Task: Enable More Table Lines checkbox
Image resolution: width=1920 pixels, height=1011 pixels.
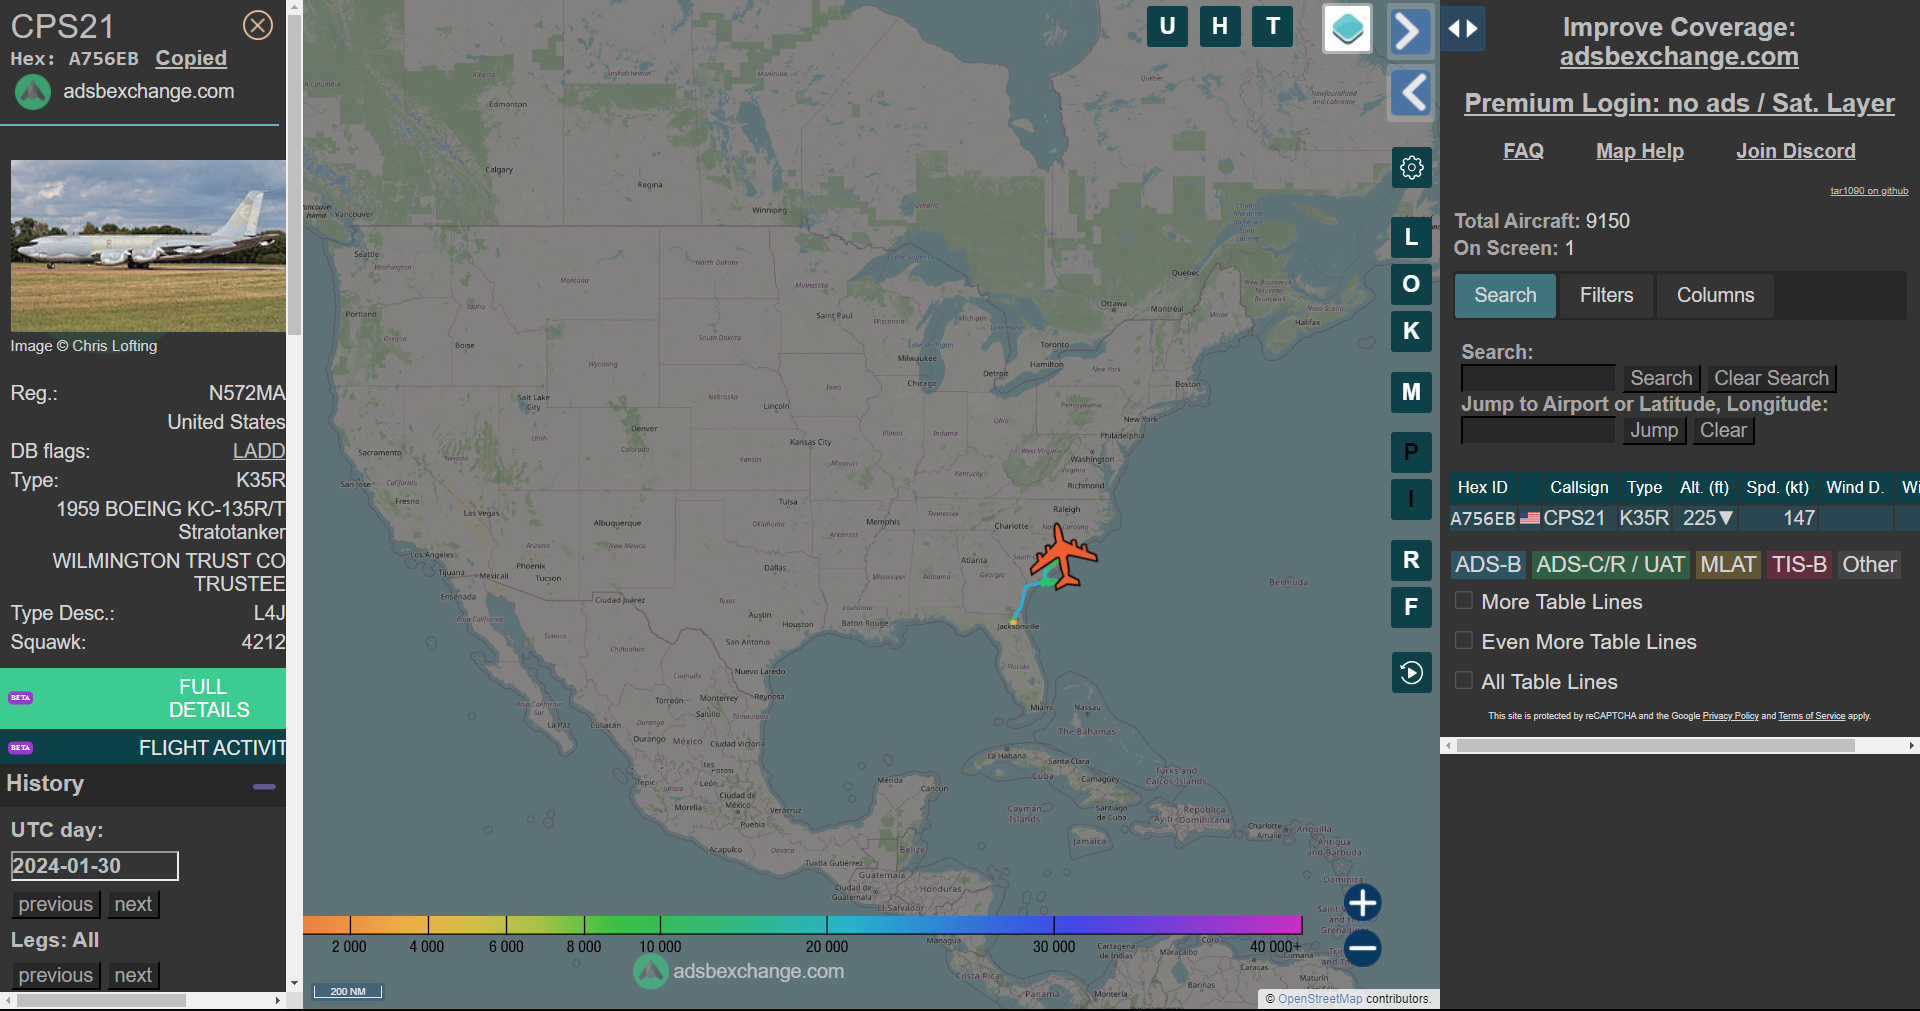Action: tap(1464, 601)
